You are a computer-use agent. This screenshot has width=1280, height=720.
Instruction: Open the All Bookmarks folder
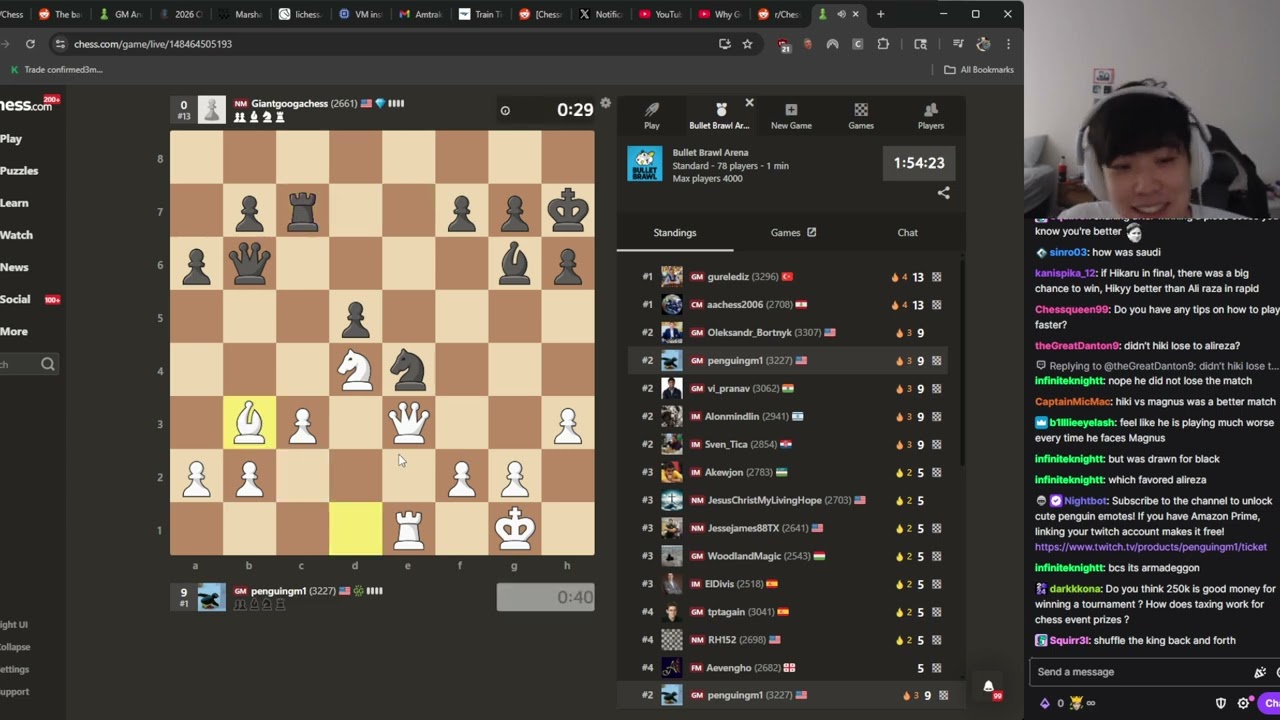979,70
